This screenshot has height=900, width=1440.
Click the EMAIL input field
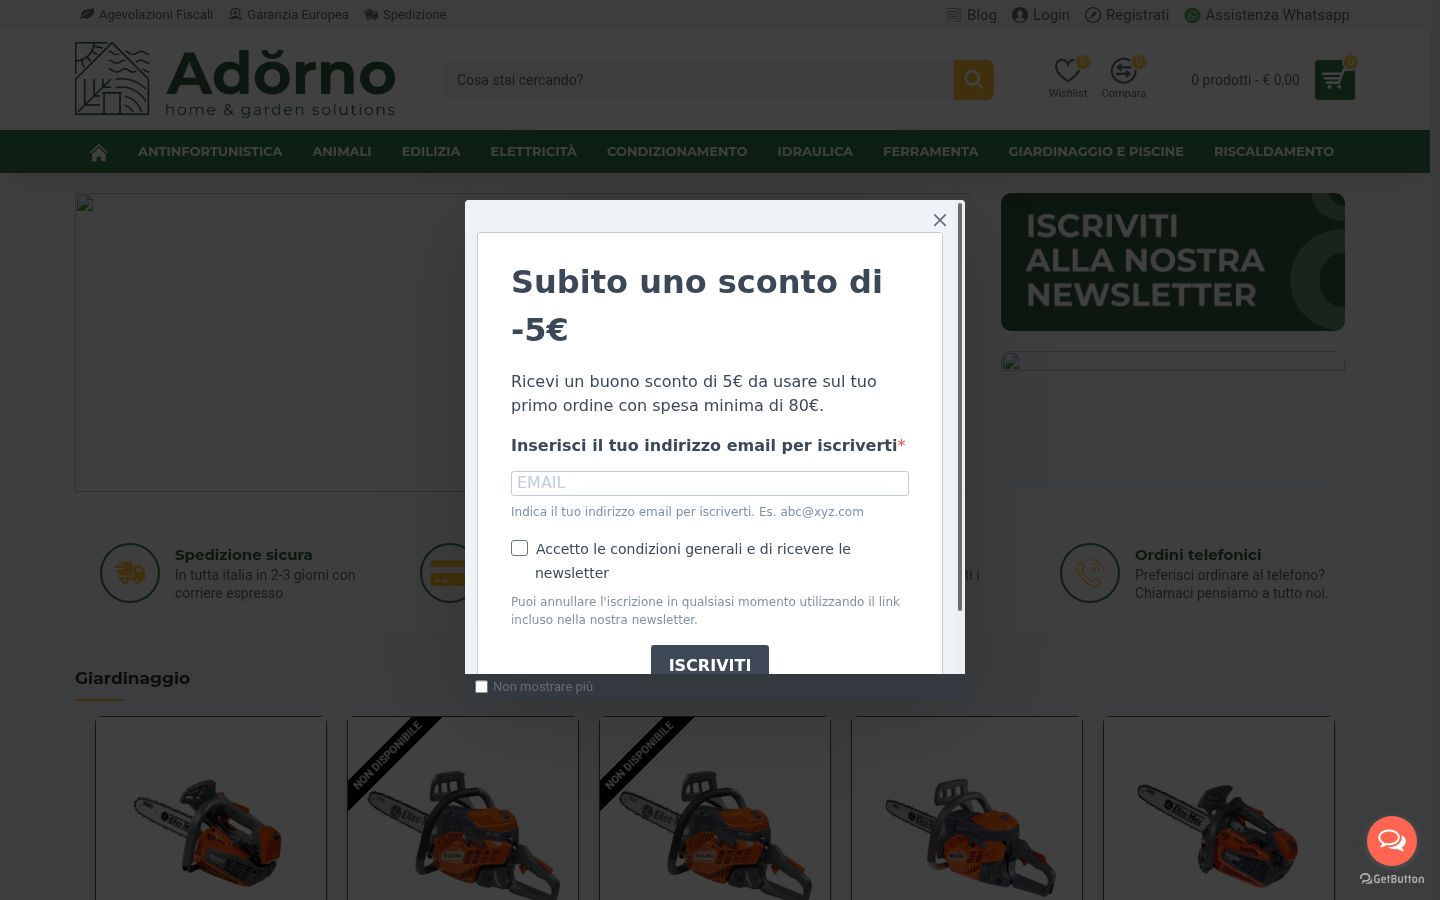tap(709, 483)
